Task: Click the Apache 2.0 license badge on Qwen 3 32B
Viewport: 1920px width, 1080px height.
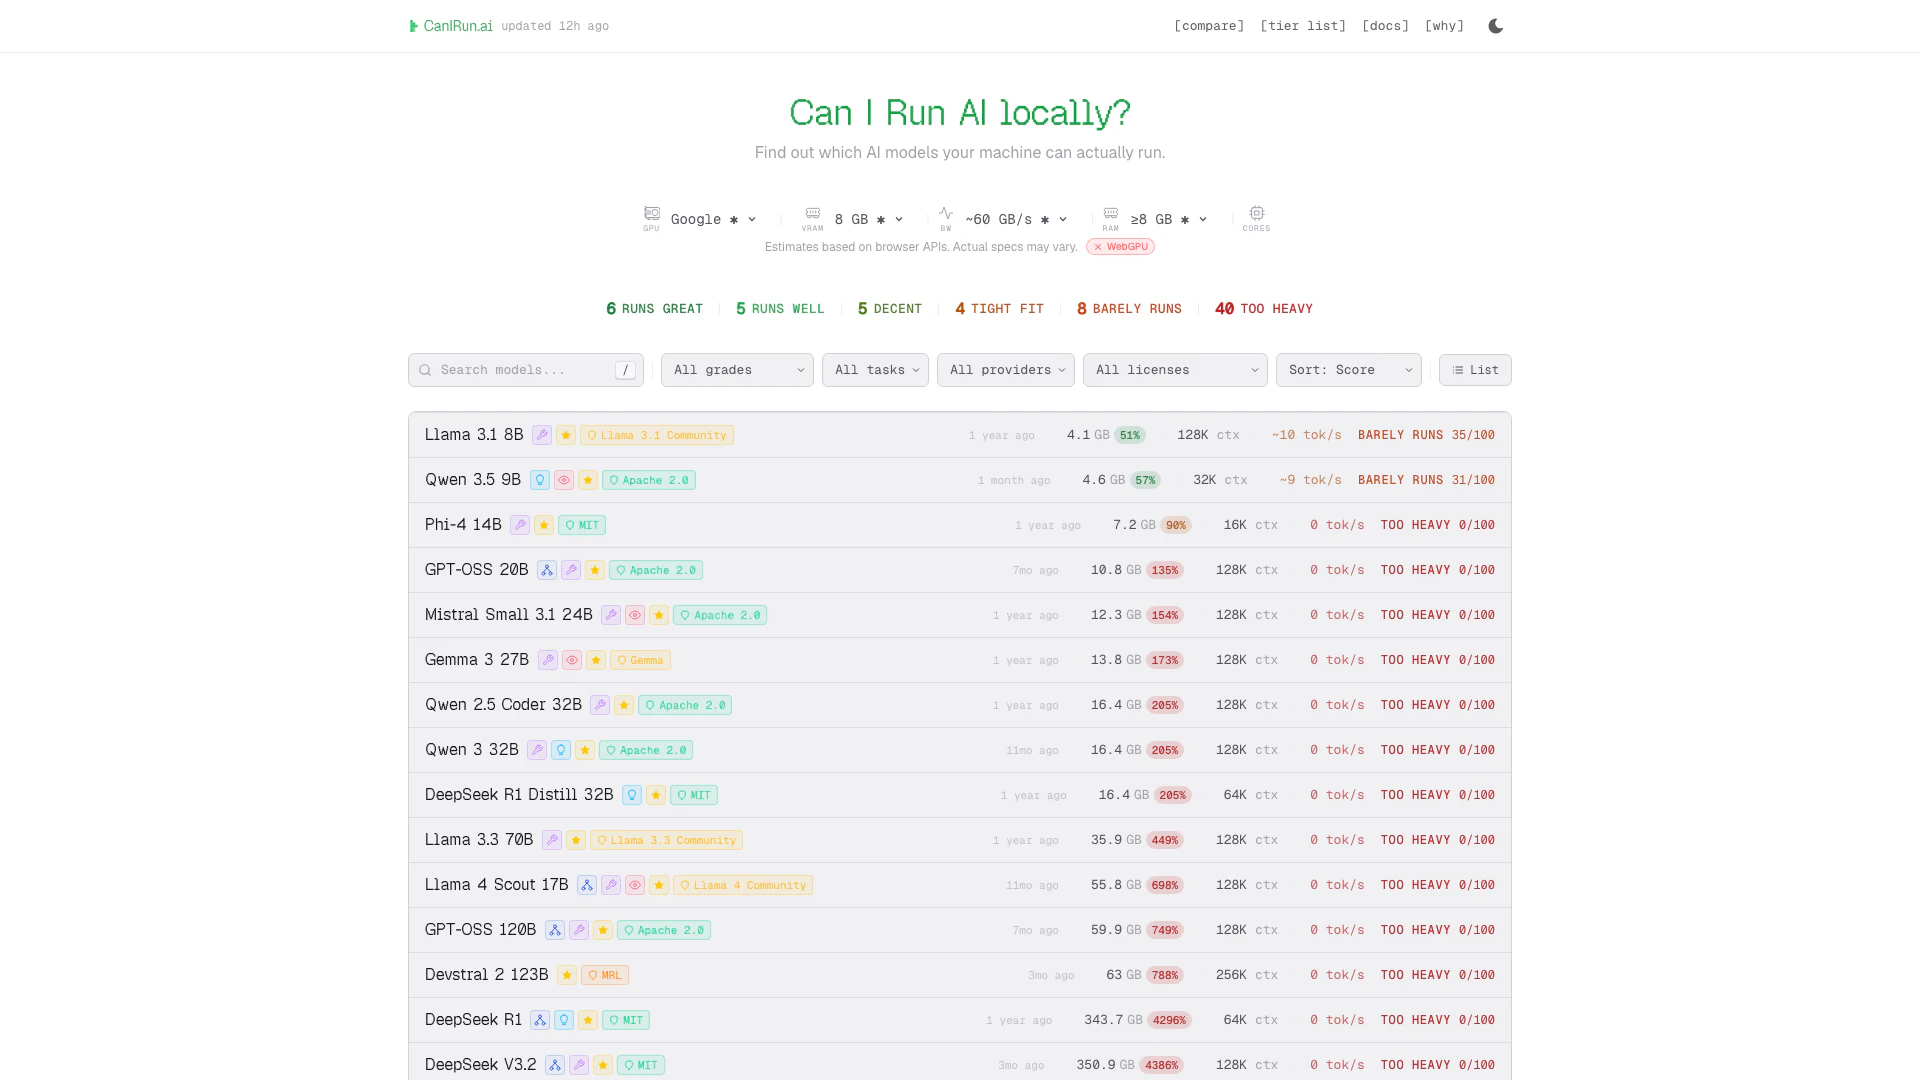Action: pos(646,750)
